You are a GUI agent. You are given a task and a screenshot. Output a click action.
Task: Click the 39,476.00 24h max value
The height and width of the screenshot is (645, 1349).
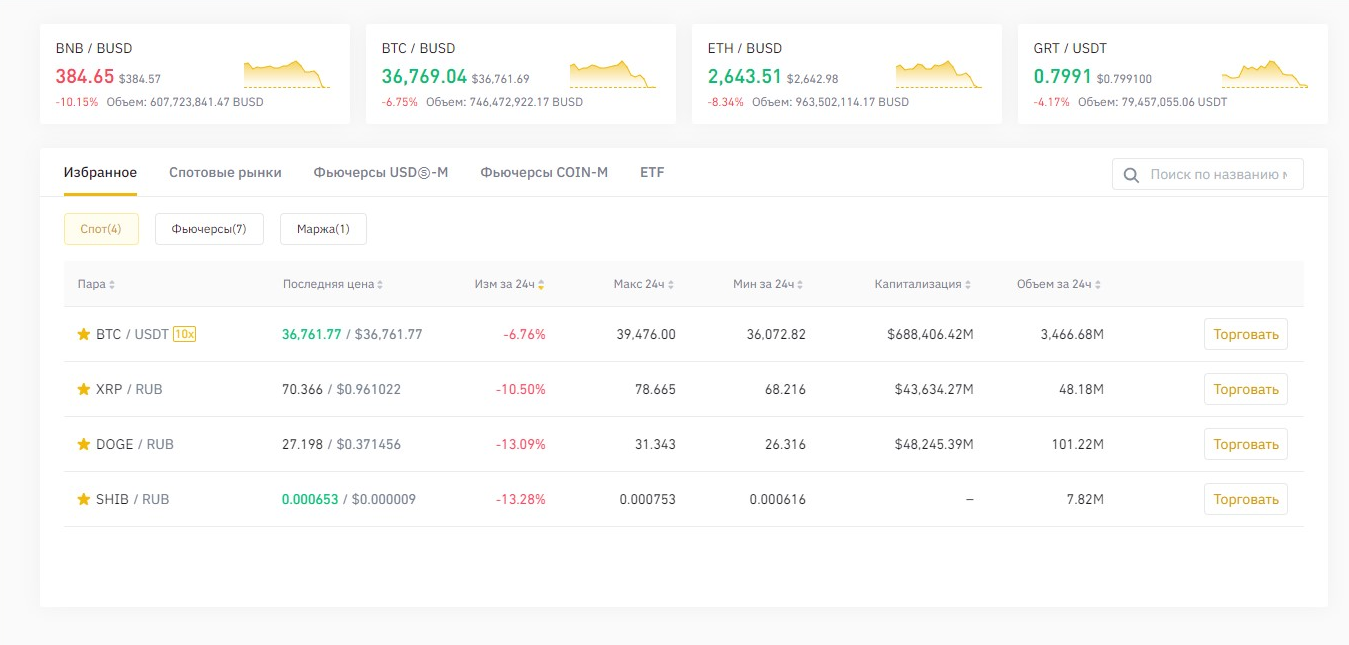(646, 334)
